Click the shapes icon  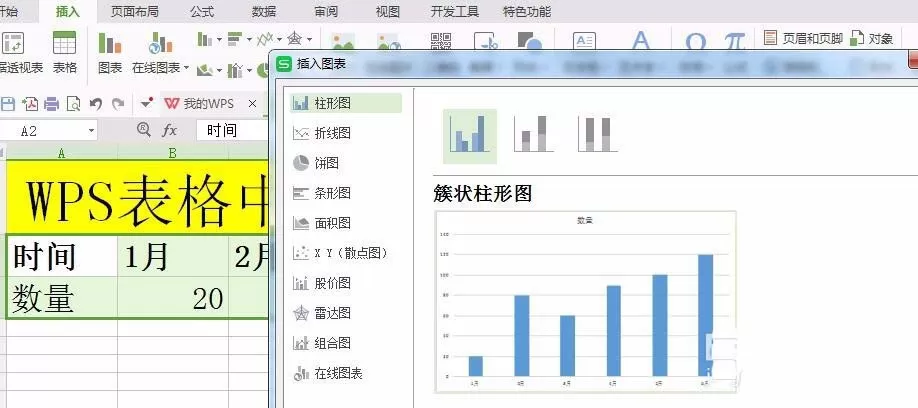(530, 41)
